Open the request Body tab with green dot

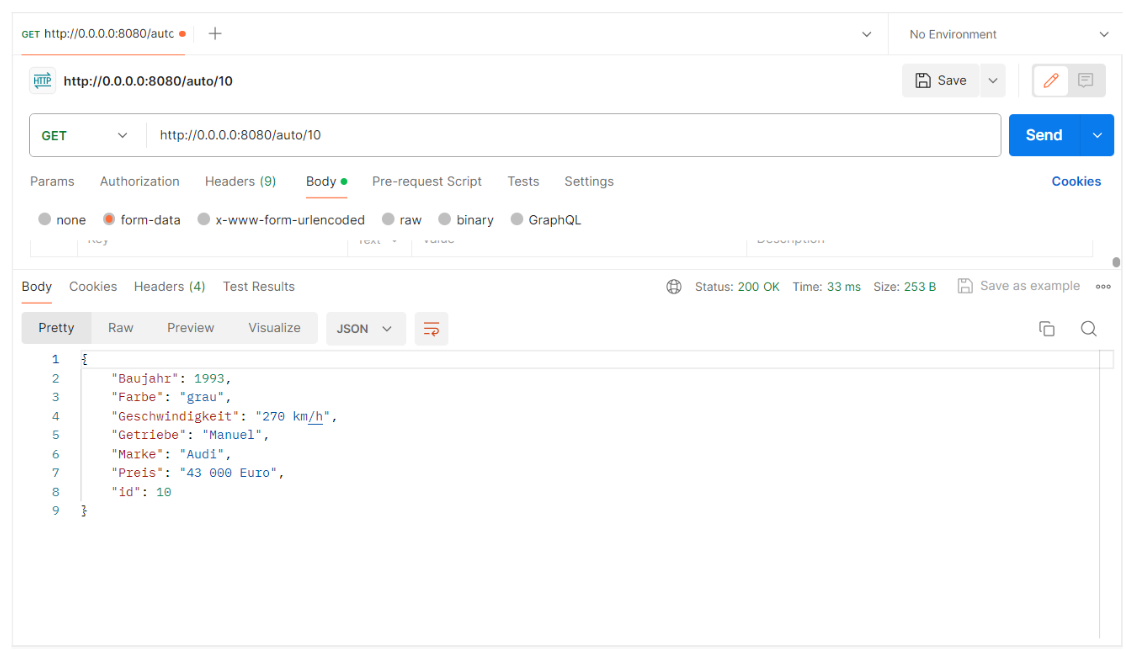click(x=326, y=182)
